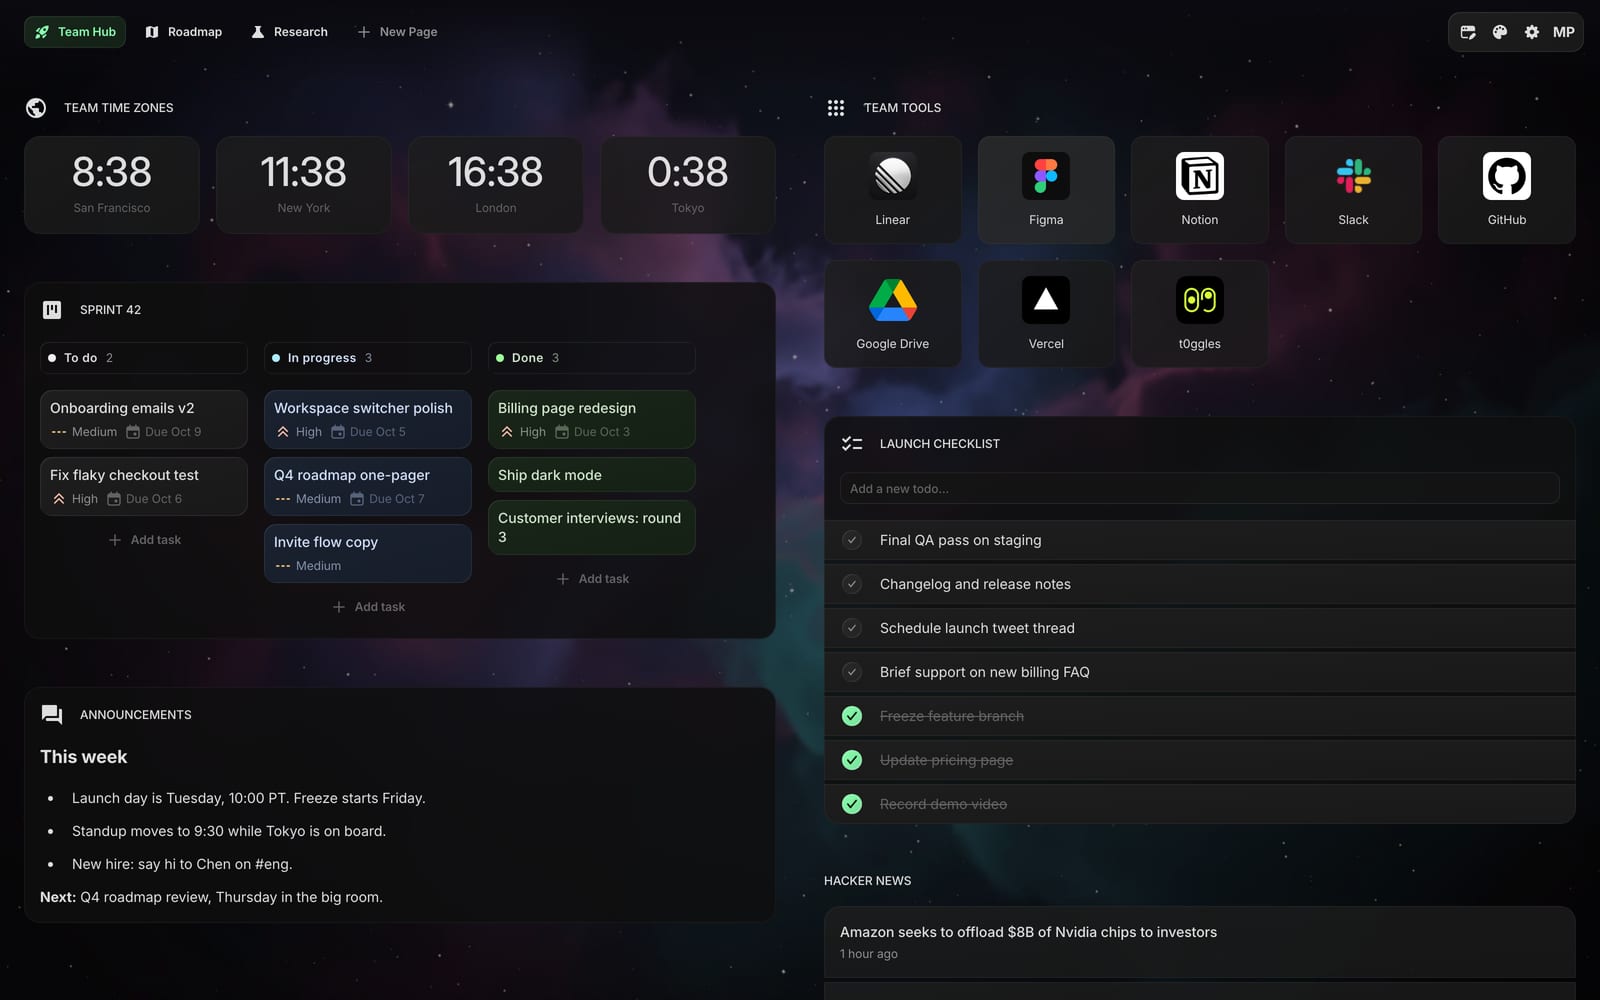Screen dimensions: 1600x1000
Task: Click the card-style icon left of the palette
Action: click(x=1467, y=32)
